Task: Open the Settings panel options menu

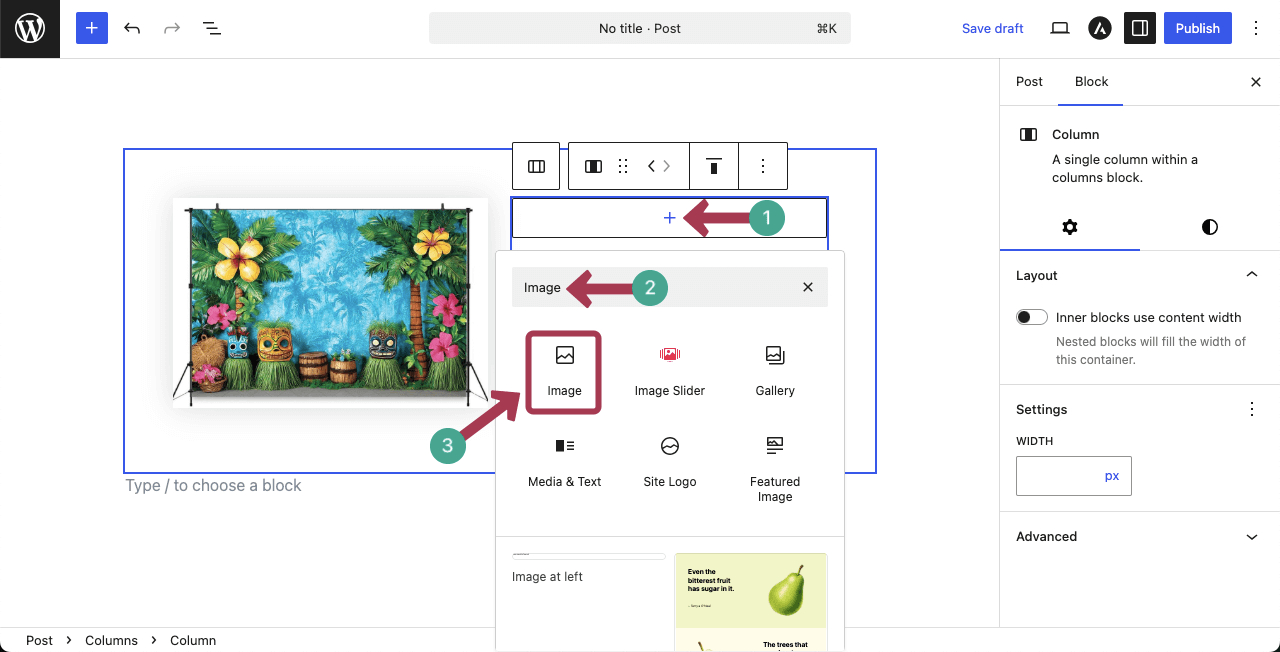Action: [x=1251, y=409]
